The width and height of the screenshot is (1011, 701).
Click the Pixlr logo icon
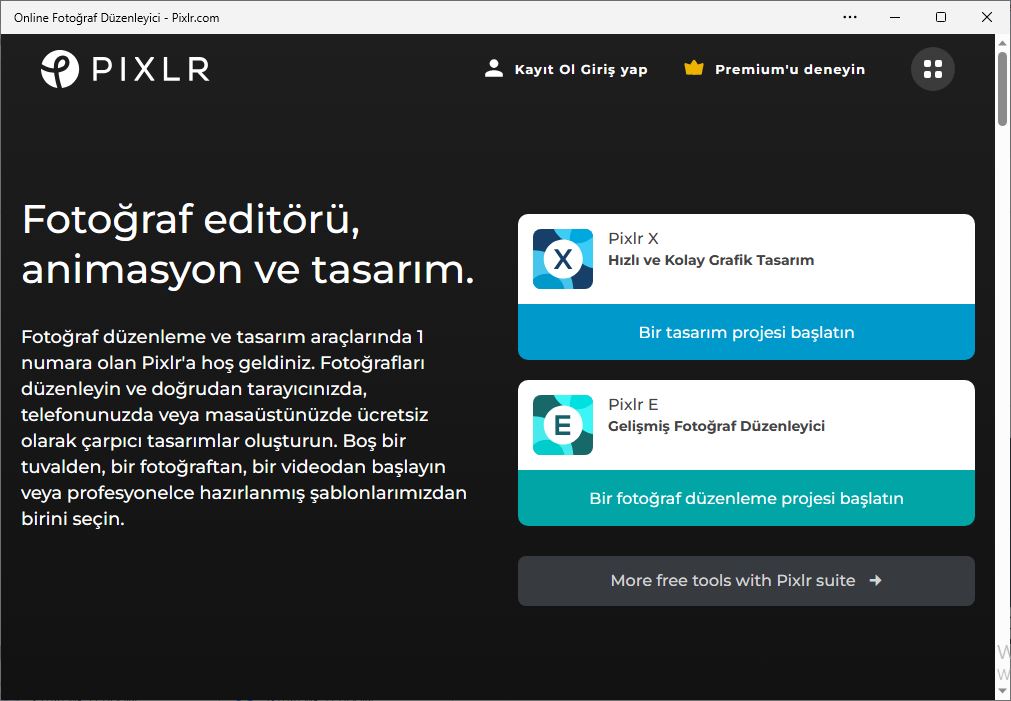60,69
